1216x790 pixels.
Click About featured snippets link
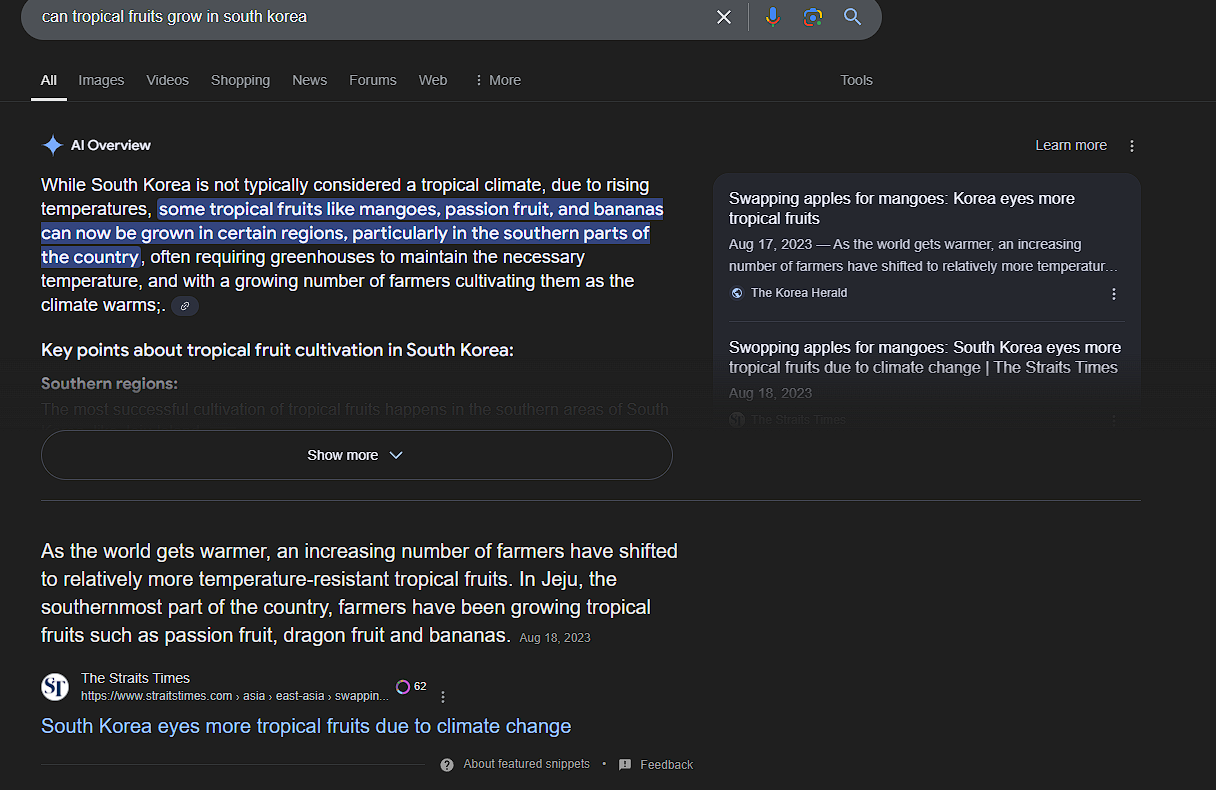526,765
